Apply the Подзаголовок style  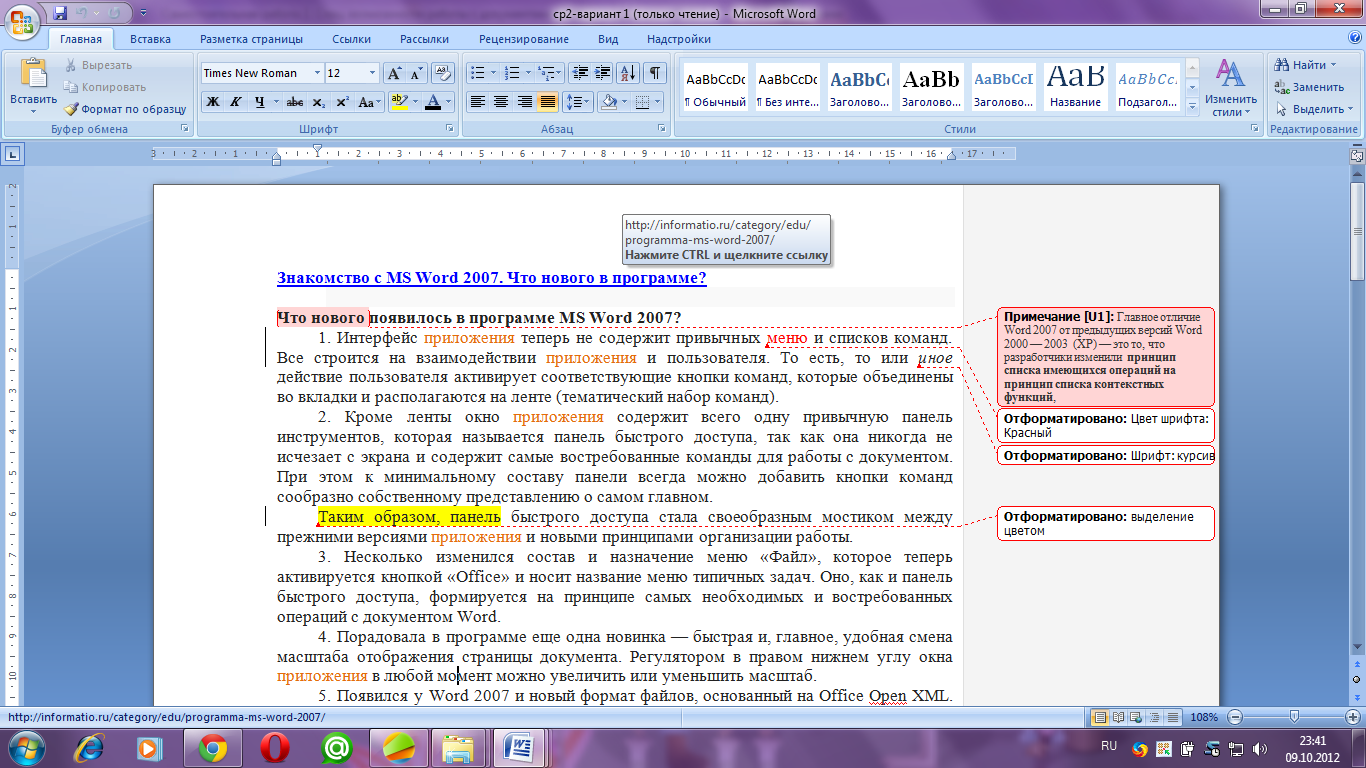(1148, 88)
